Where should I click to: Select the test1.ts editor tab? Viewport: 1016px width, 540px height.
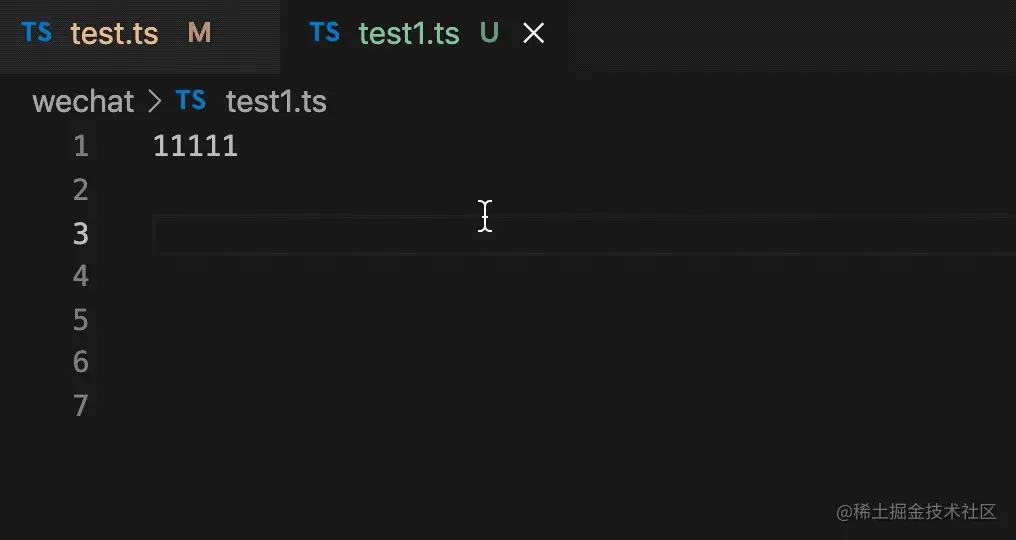tap(409, 33)
